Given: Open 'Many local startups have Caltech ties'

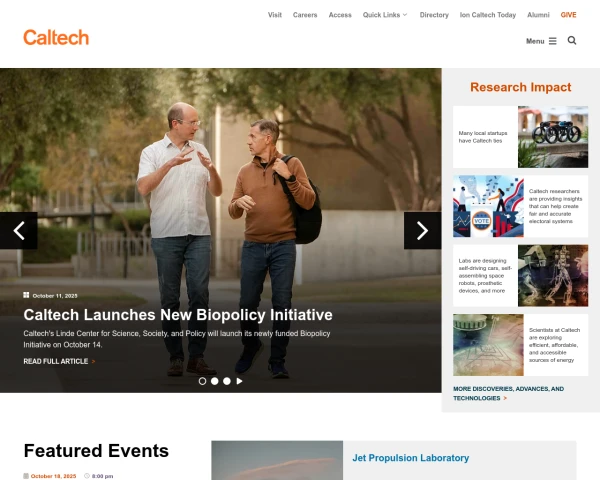Looking at the screenshot, I should (483, 137).
